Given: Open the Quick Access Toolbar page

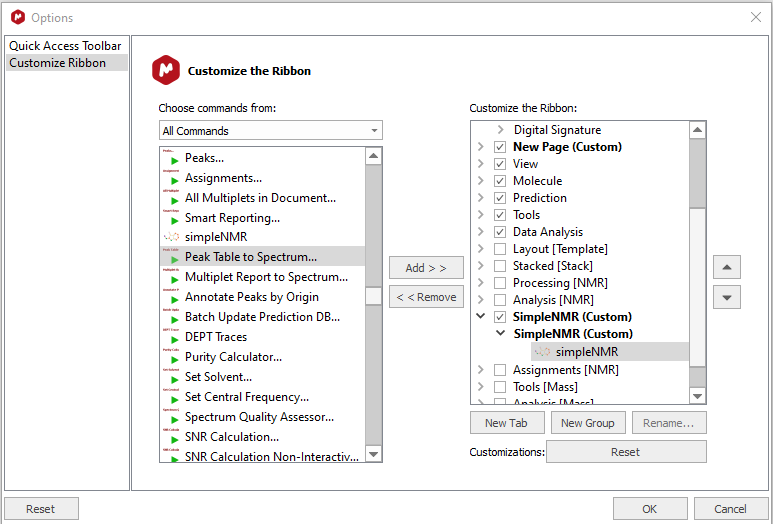Looking at the screenshot, I should click(x=65, y=46).
